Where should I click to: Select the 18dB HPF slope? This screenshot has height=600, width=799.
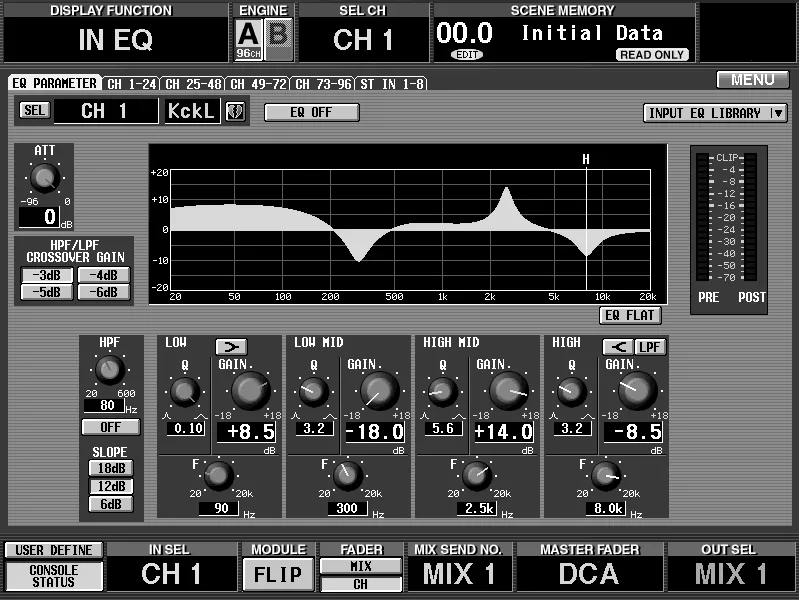click(x=111, y=468)
